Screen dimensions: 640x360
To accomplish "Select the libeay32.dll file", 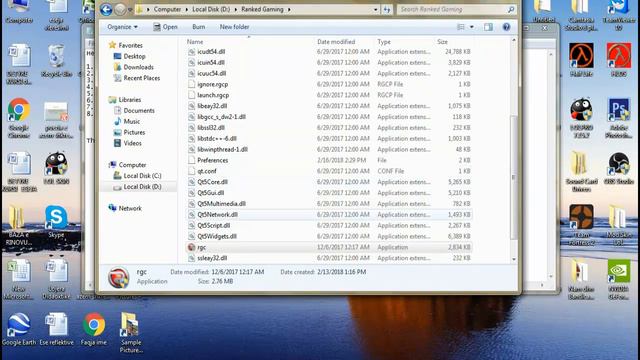I will [x=329, y=106].
